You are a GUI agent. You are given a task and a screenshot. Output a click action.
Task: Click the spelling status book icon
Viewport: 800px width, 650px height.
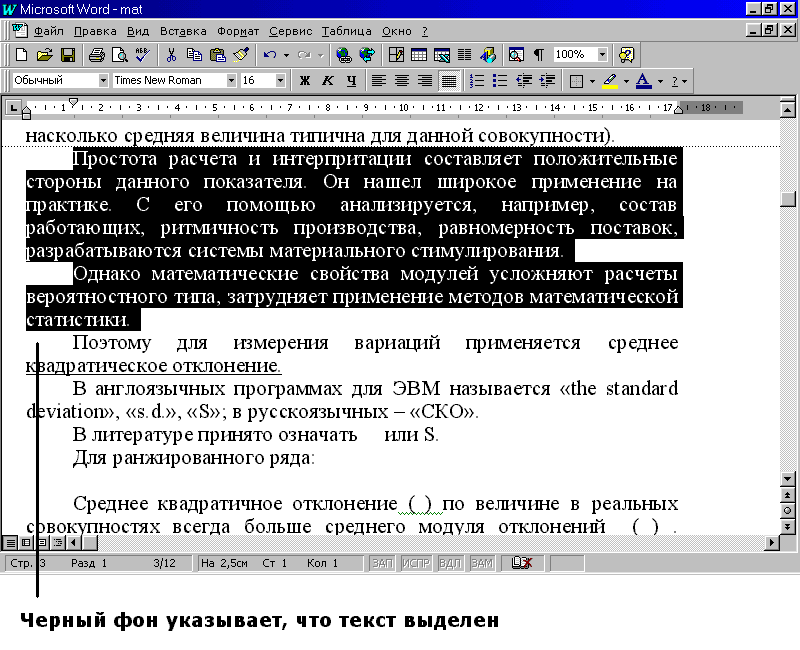[521, 563]
